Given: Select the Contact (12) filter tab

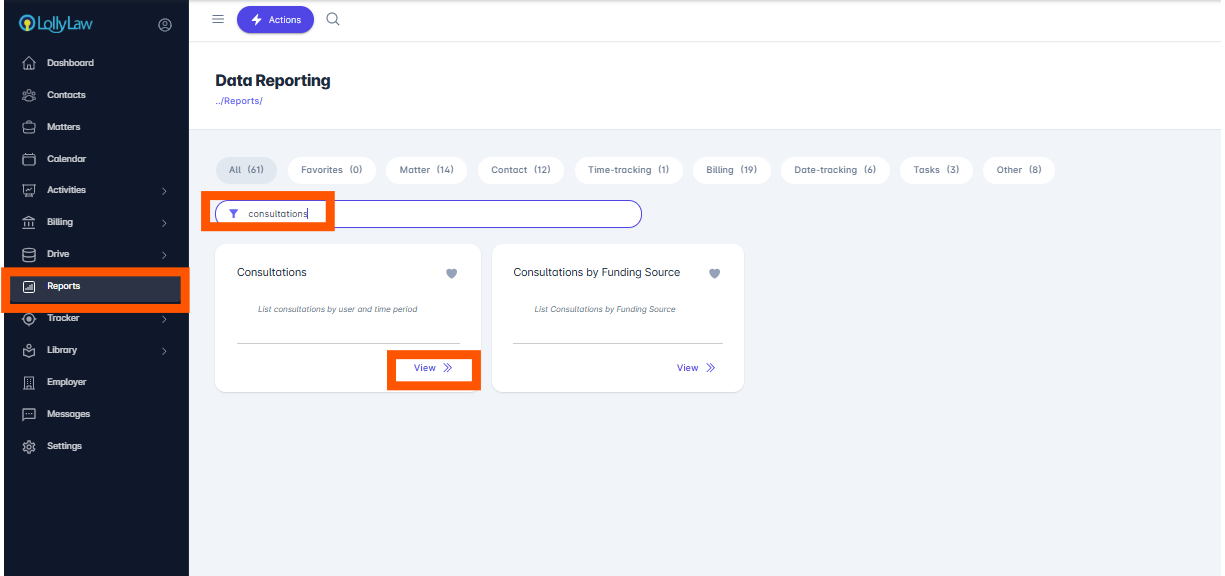Looking at the screenshot, I should tap(521, 170).
